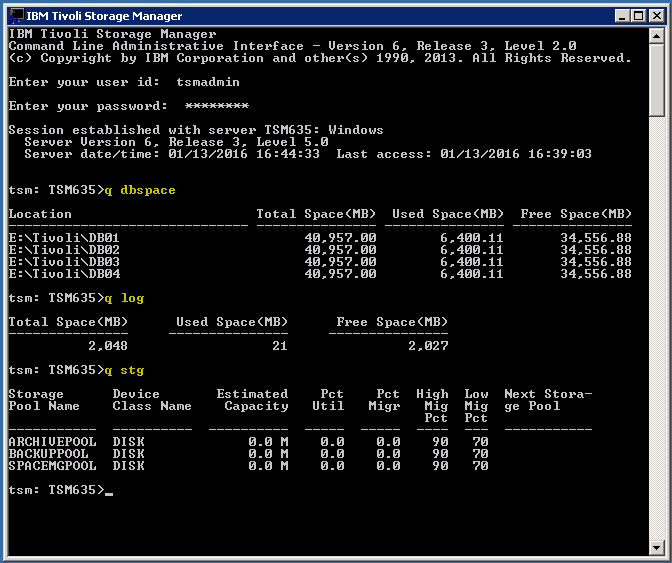Click DB04 free space 34,556.88

click(596, 273)
